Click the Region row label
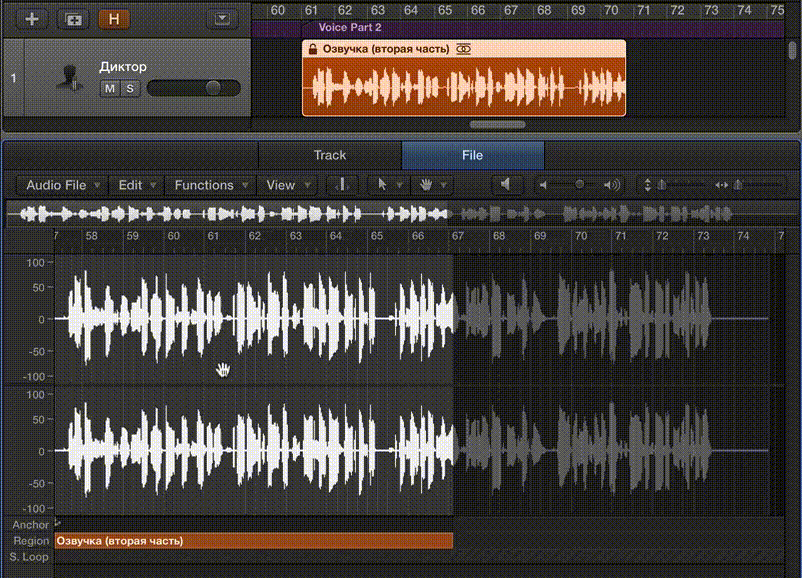The width and height of the screenshot is (802, 578). (31, 541)
